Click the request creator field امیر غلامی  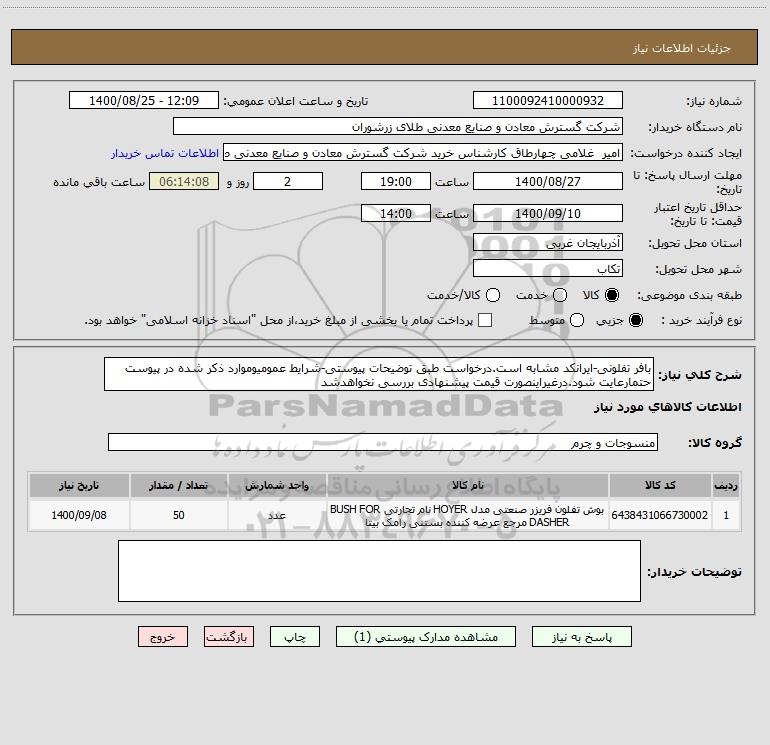tap(423, 153)
